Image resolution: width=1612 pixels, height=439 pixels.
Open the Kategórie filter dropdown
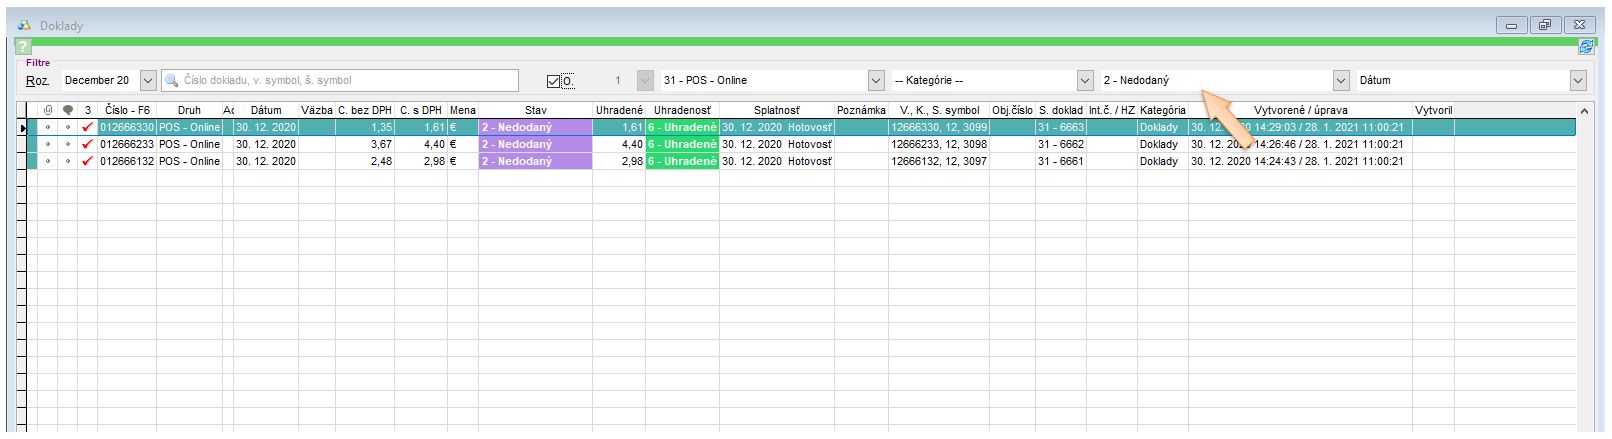tap(1085, 80)
